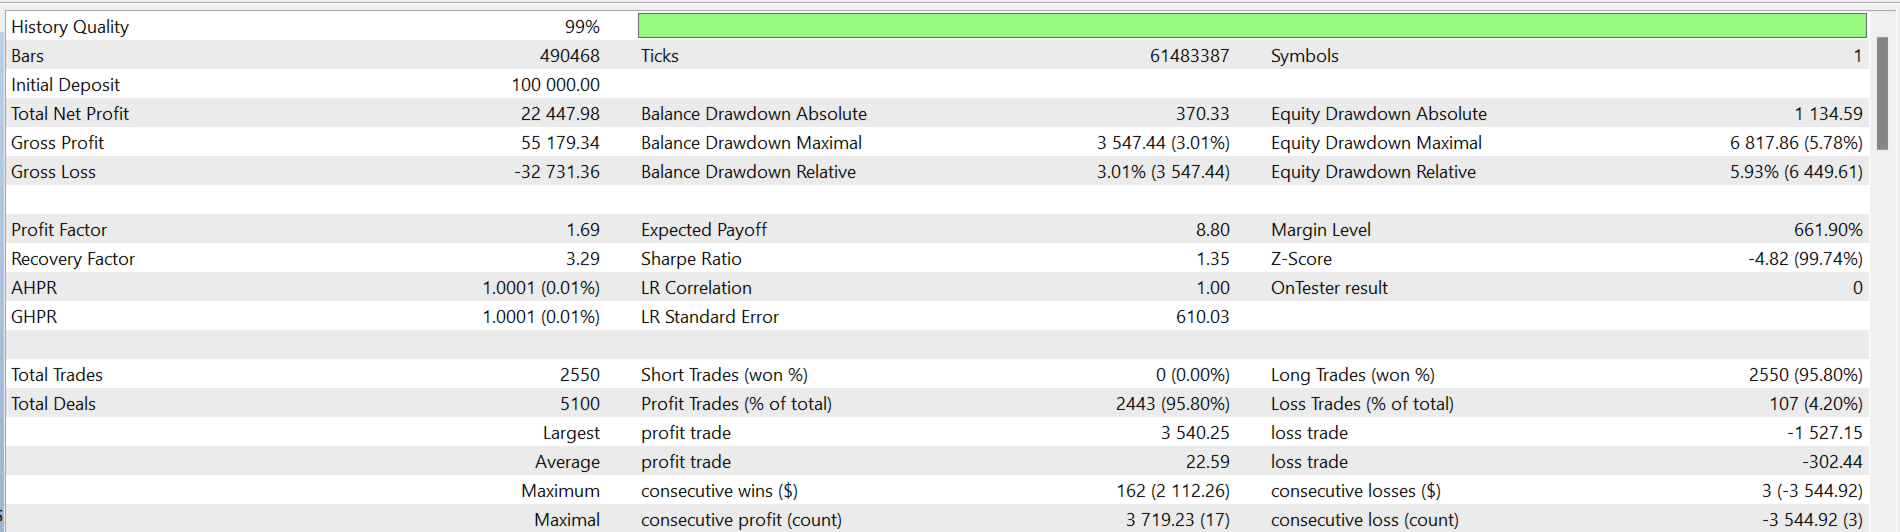Click the green History Quality progress bar

click(x=1252, y=26)
